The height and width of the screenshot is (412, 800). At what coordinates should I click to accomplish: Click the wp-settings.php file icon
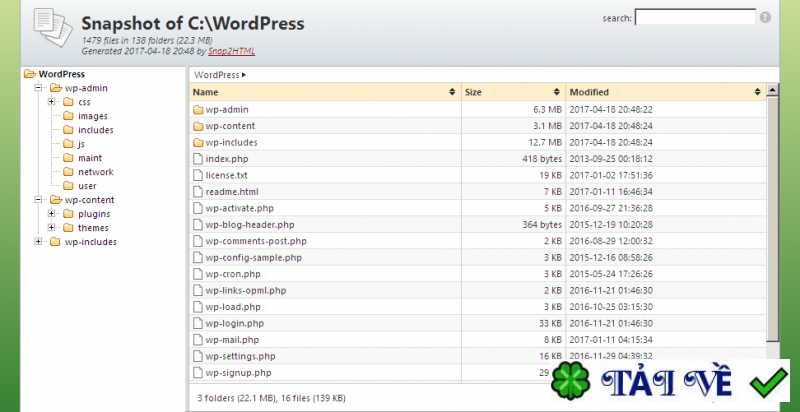point(198,356)
